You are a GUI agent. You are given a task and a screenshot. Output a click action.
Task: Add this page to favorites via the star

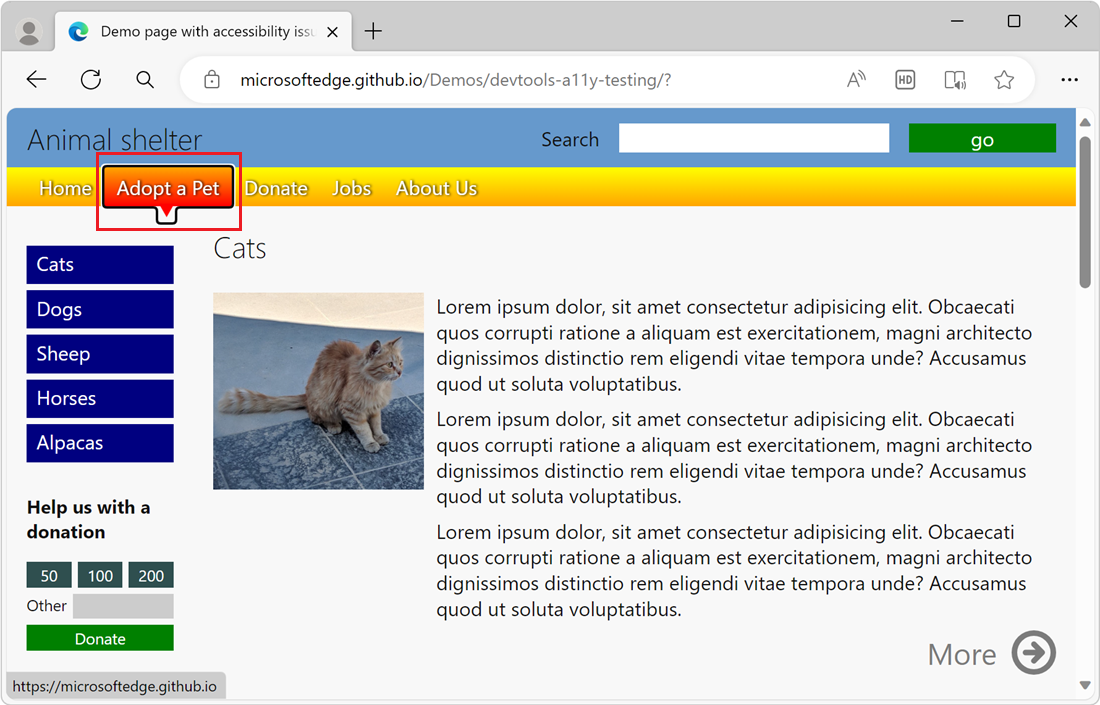pyautogui.click(x=1004, y=79)
